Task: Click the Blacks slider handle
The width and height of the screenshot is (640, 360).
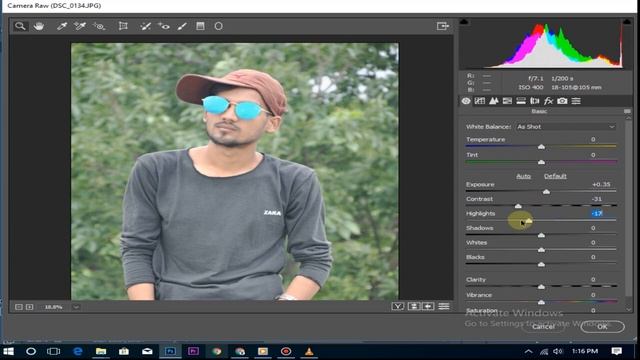Action: point(541,264)
